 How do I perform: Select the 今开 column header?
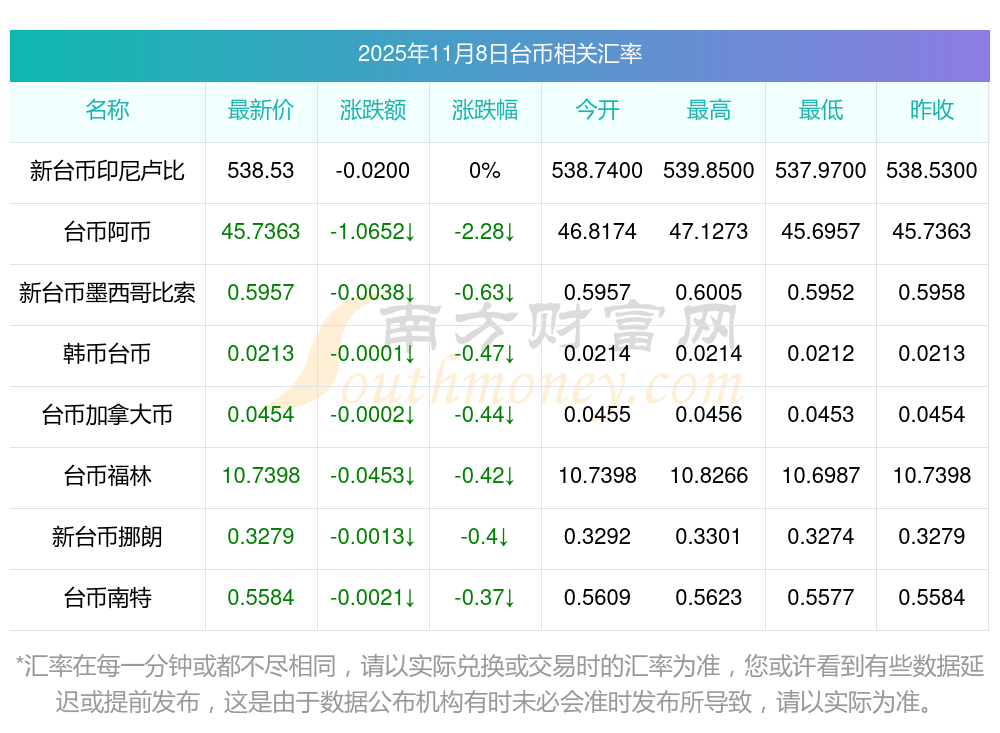(597, 110)
